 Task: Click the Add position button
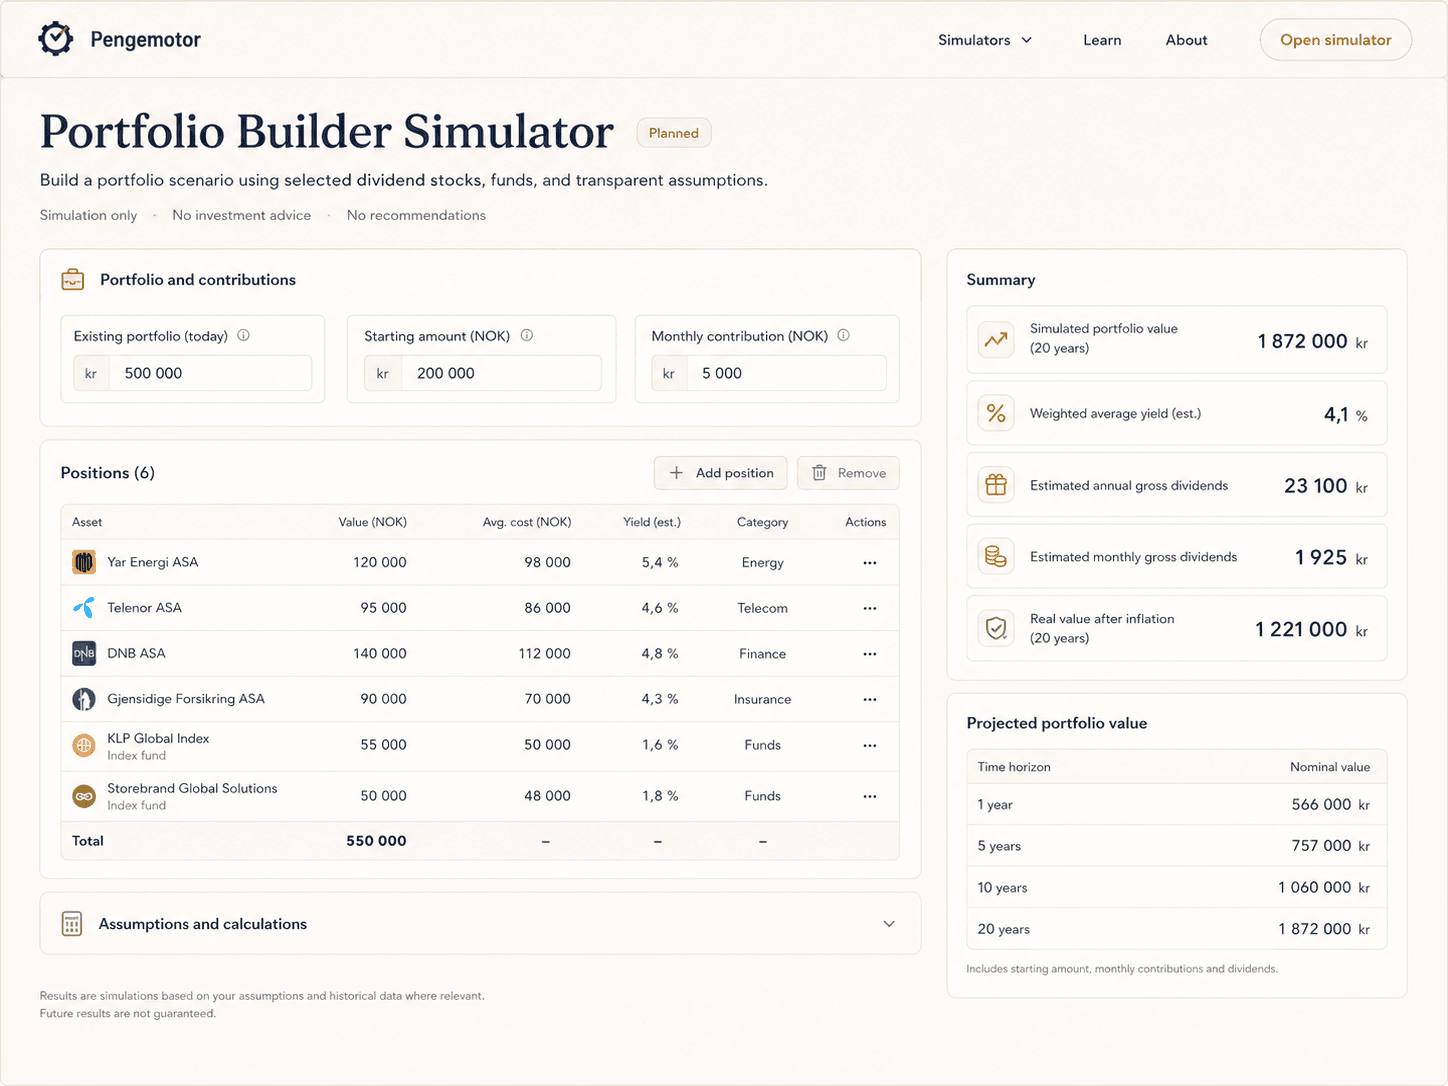(721, 473)
